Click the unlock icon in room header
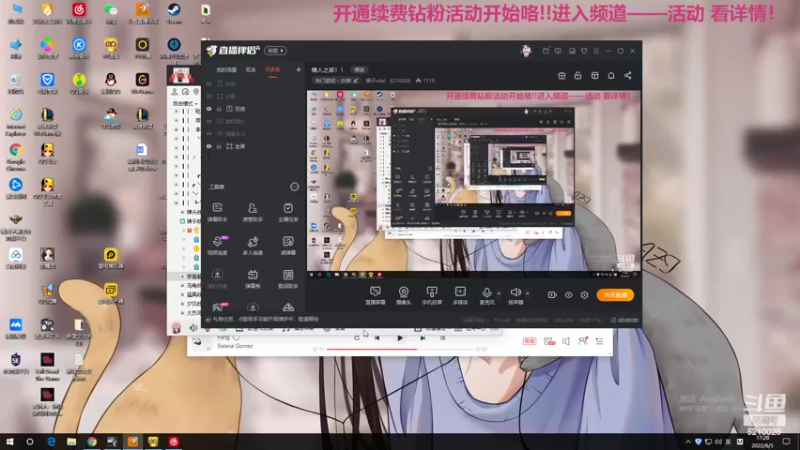The width and height of the screenshot is (800, 450). 578,76
